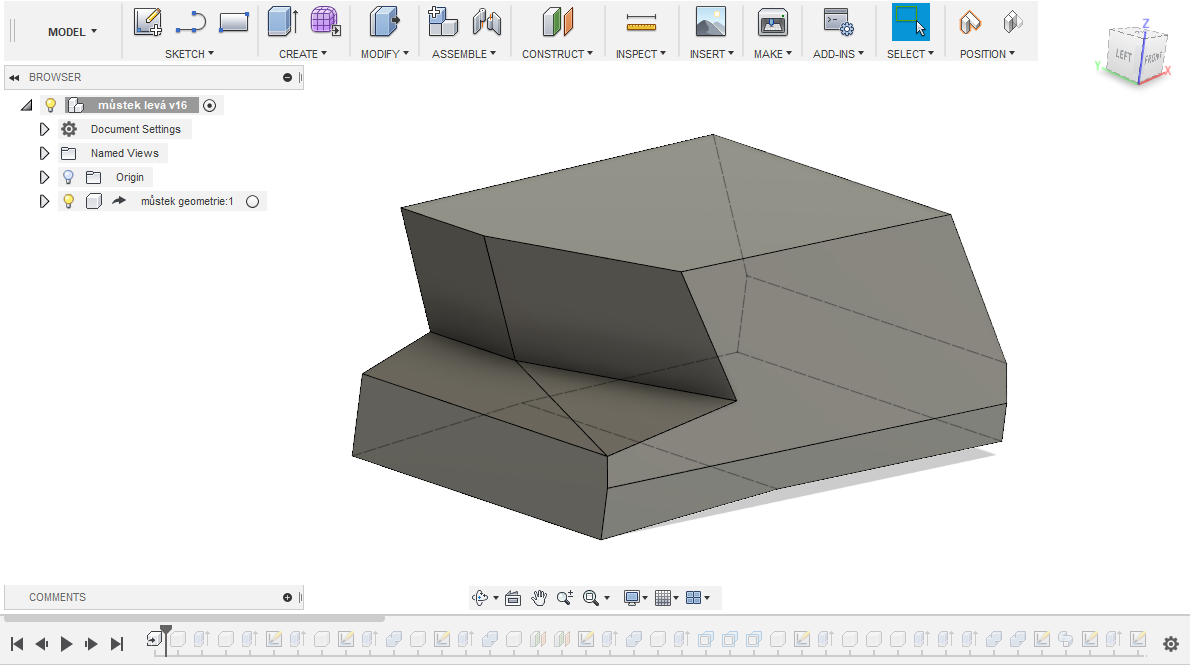This screenshot has height=665, width=1190.
Task: Open timeline settings gear icon
Action: pos(1171,644)
